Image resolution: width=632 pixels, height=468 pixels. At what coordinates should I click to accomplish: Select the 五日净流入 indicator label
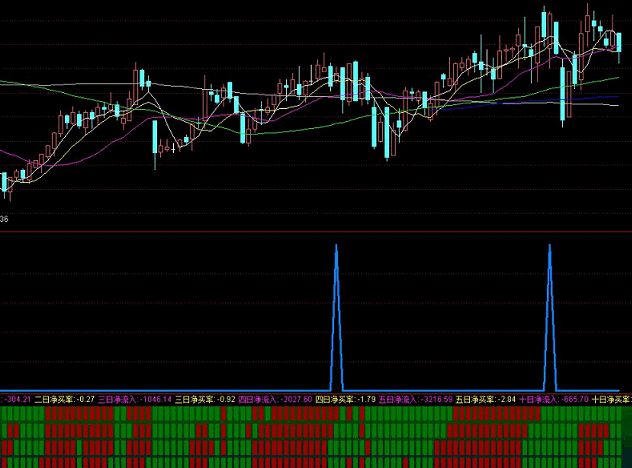click(x=397, y=398)
